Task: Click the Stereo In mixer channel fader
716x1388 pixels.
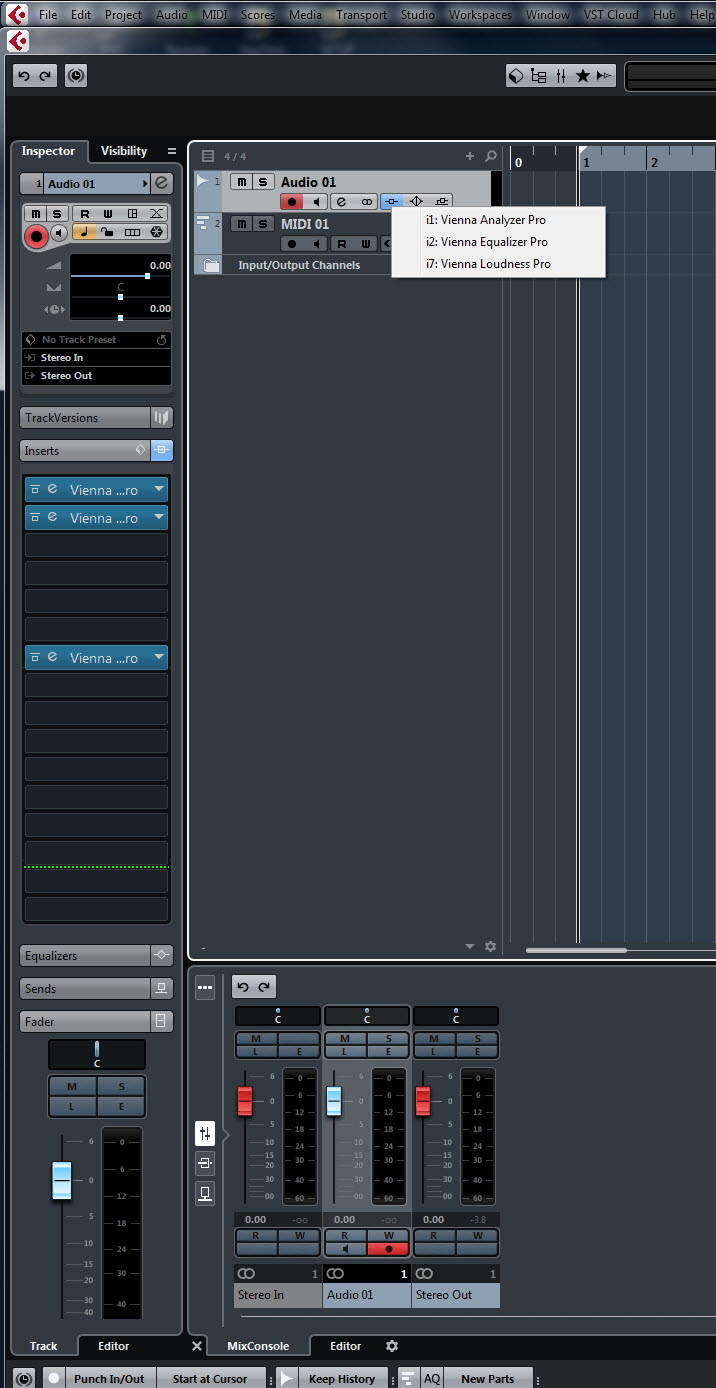Action: pyautogui.click(x=245, y=1101)
